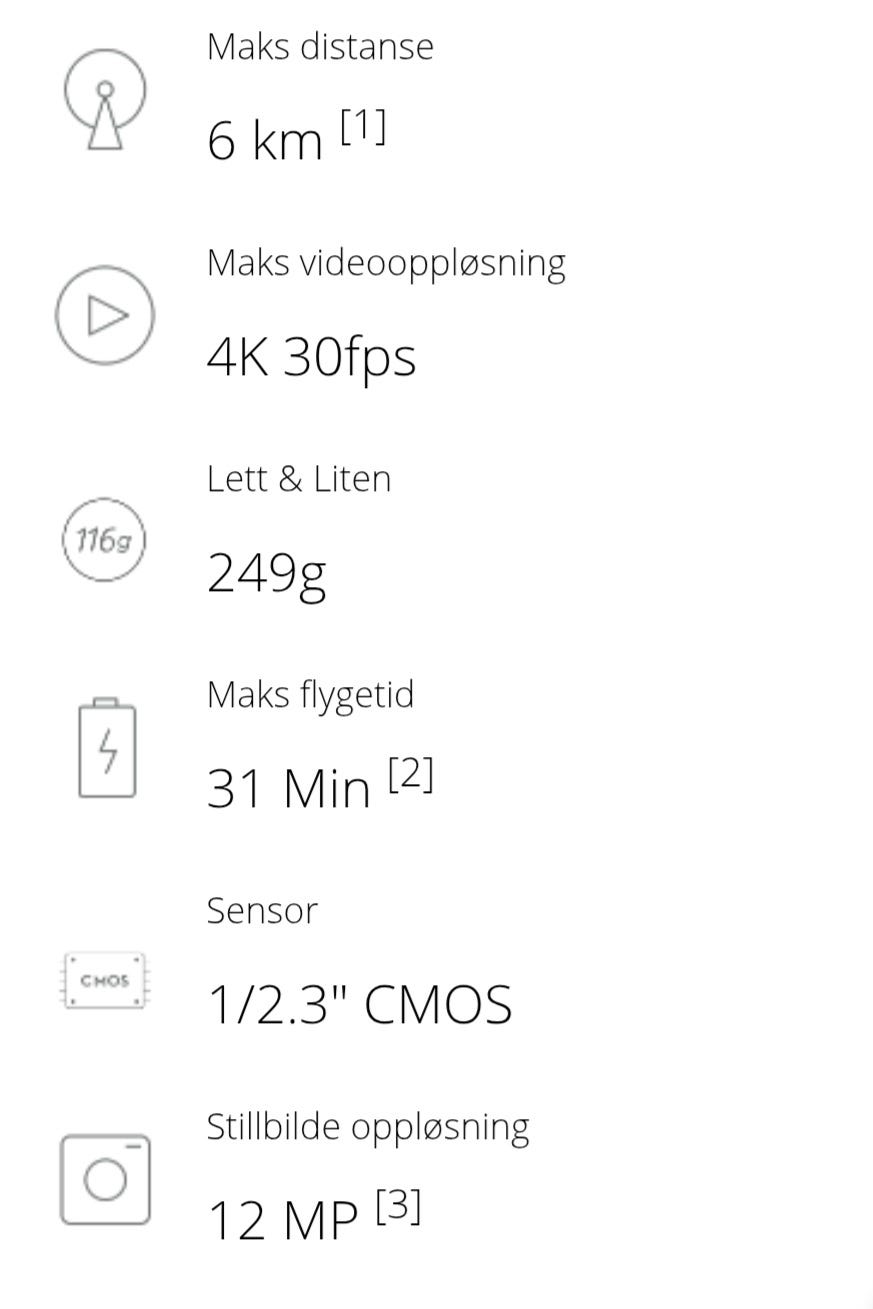Open footnote [3] next to 12 MP
Screen dimensions: 873x1309
click(x=399, y=1207)
